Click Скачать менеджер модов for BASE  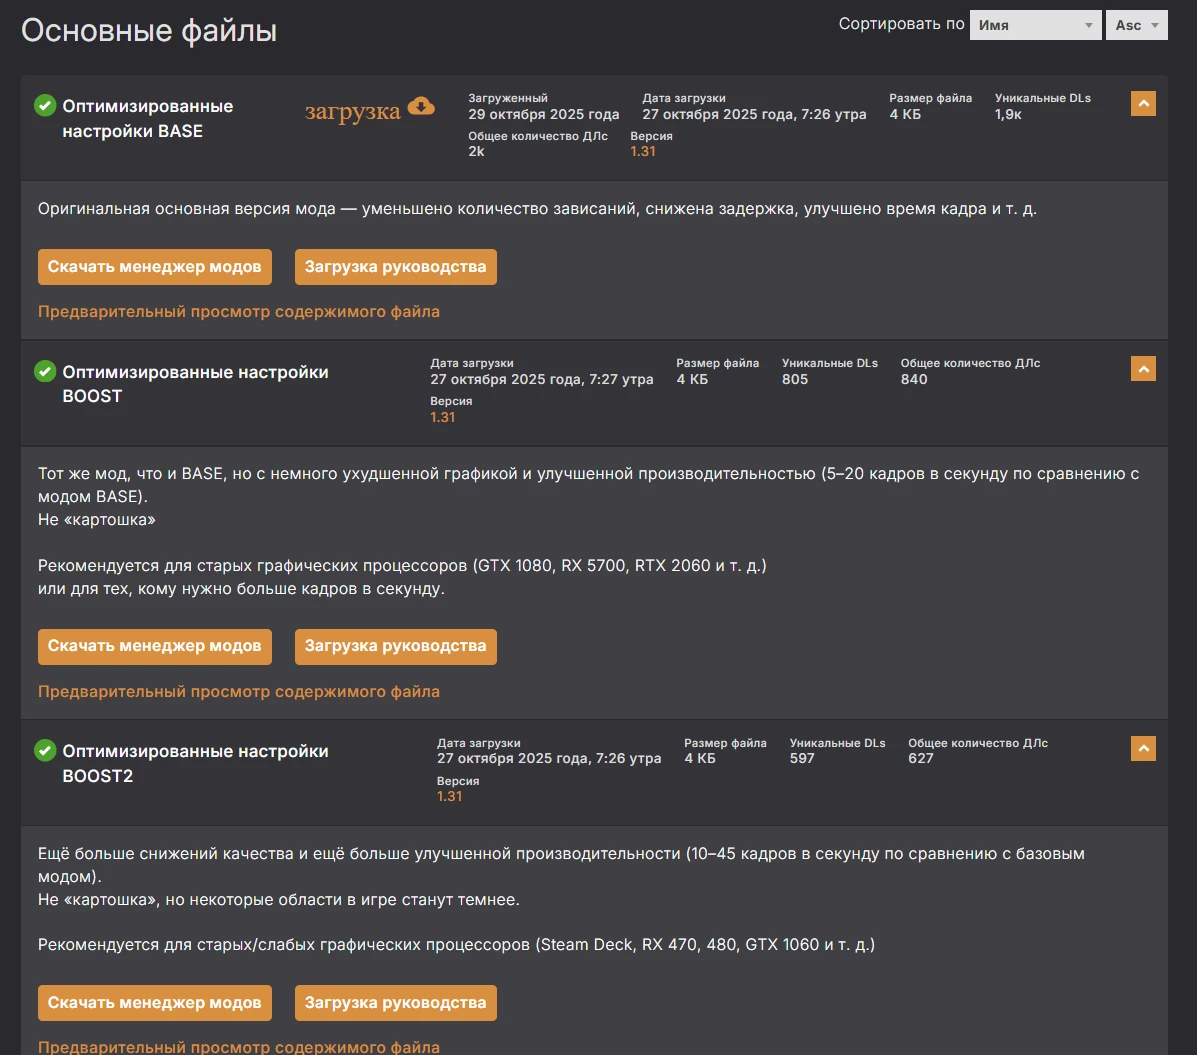tap(155, 267)
